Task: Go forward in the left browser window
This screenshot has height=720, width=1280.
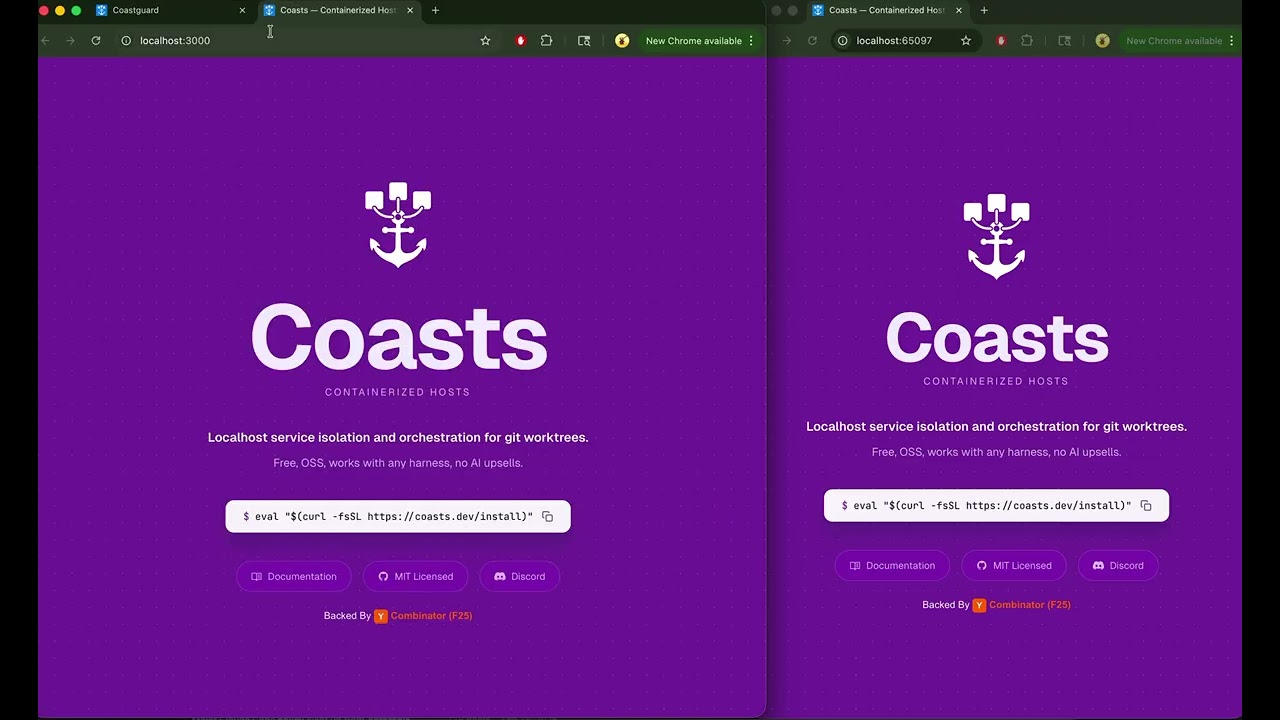Action: [x=70, y=41]
